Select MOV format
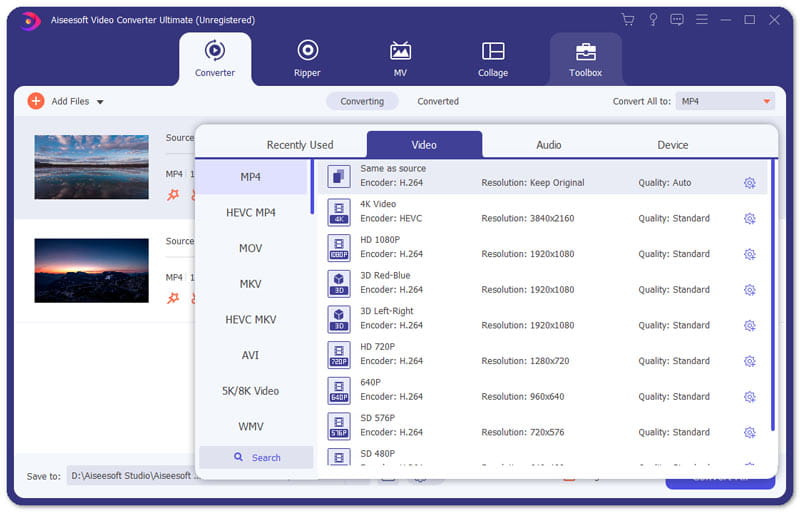The height and width of the screenshot is (512, 800). coord(251,248)
